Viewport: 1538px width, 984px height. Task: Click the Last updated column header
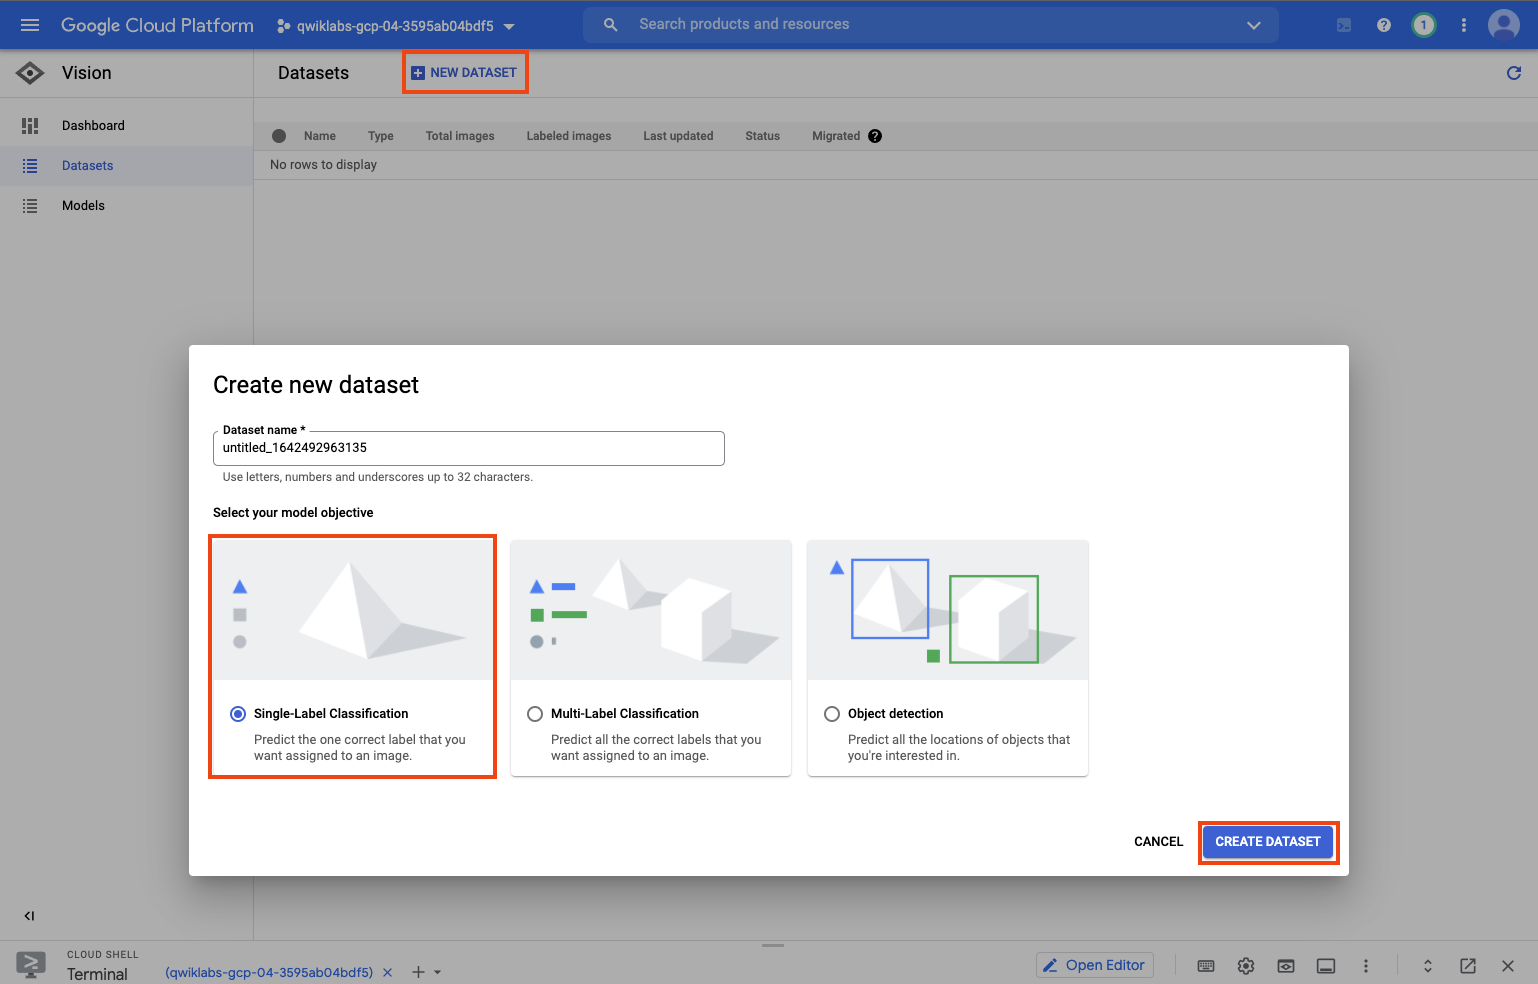pos(678,136)
